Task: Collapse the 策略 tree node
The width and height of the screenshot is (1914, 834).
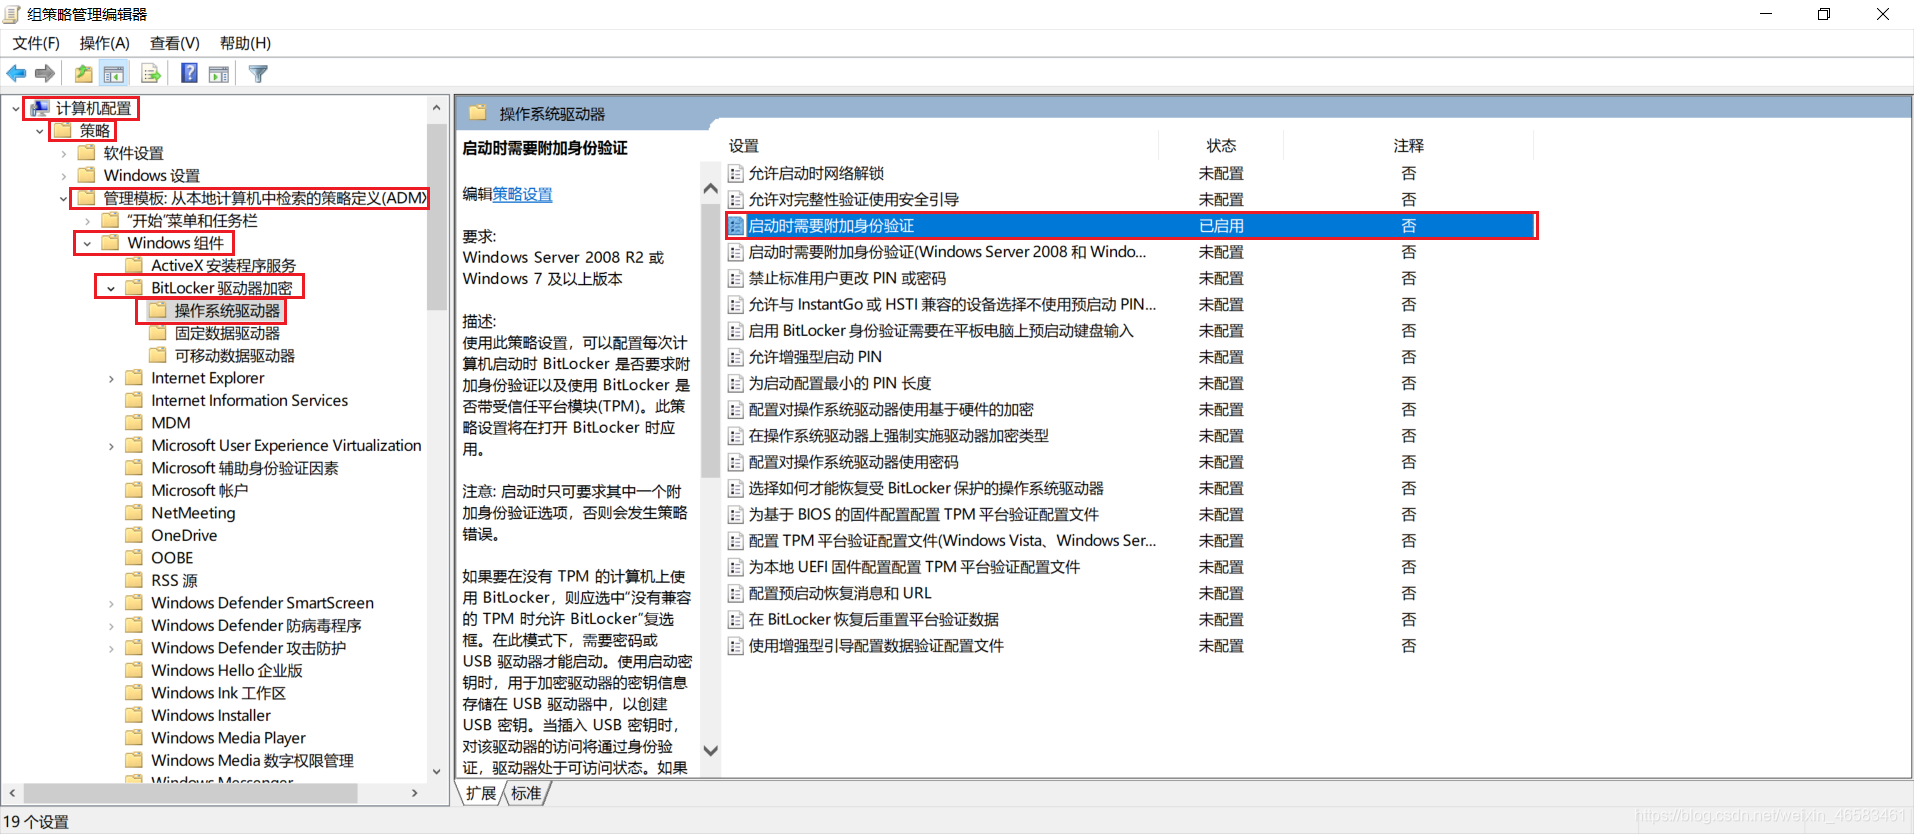Action: (x=40, y=131)
